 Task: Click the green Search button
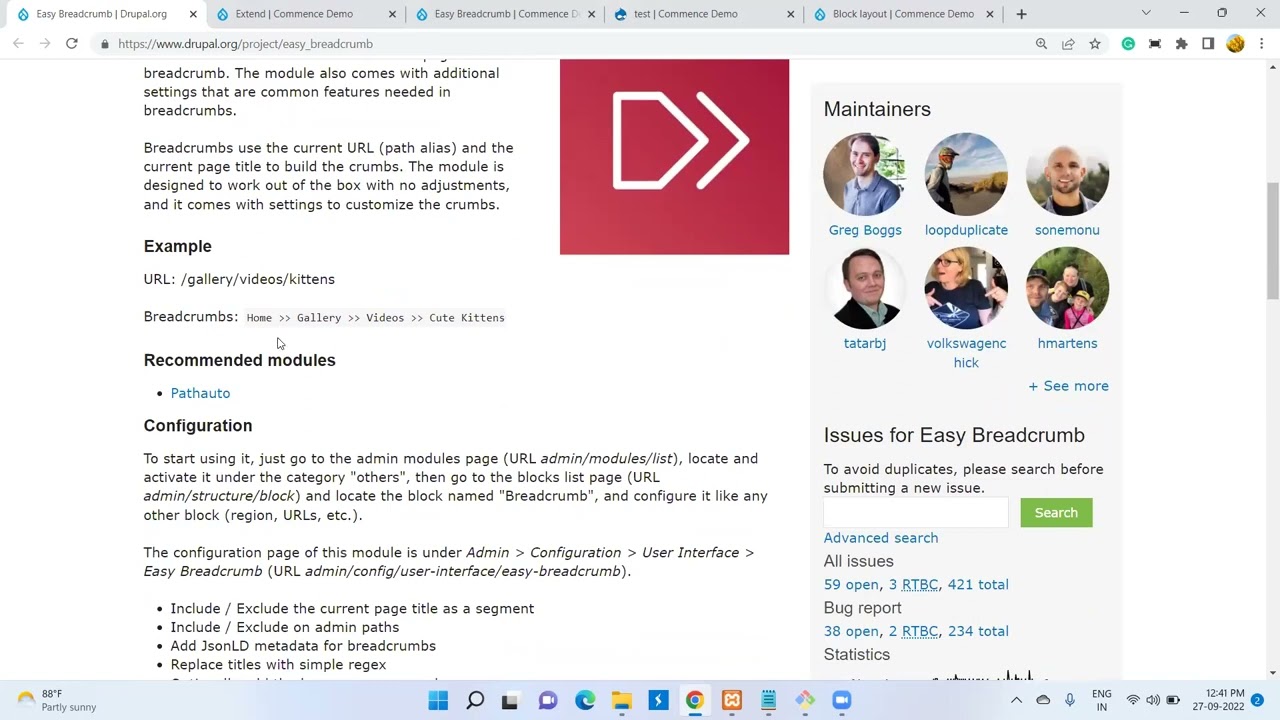1056,513
